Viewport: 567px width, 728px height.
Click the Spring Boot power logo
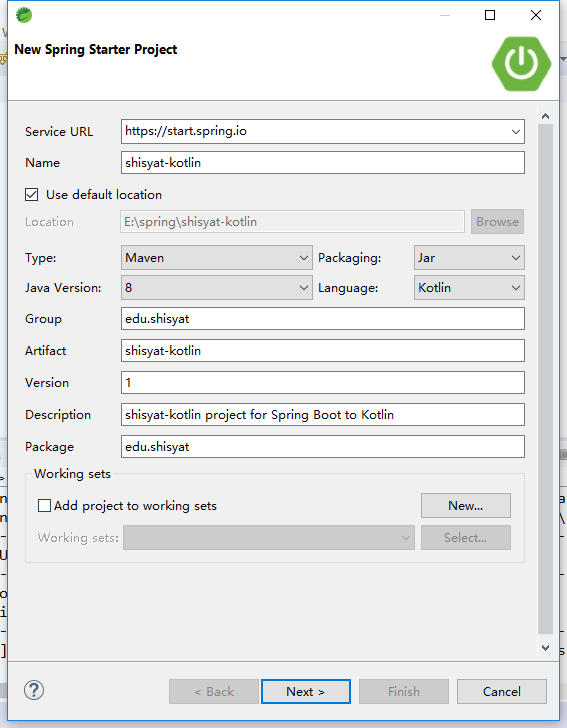521,64
